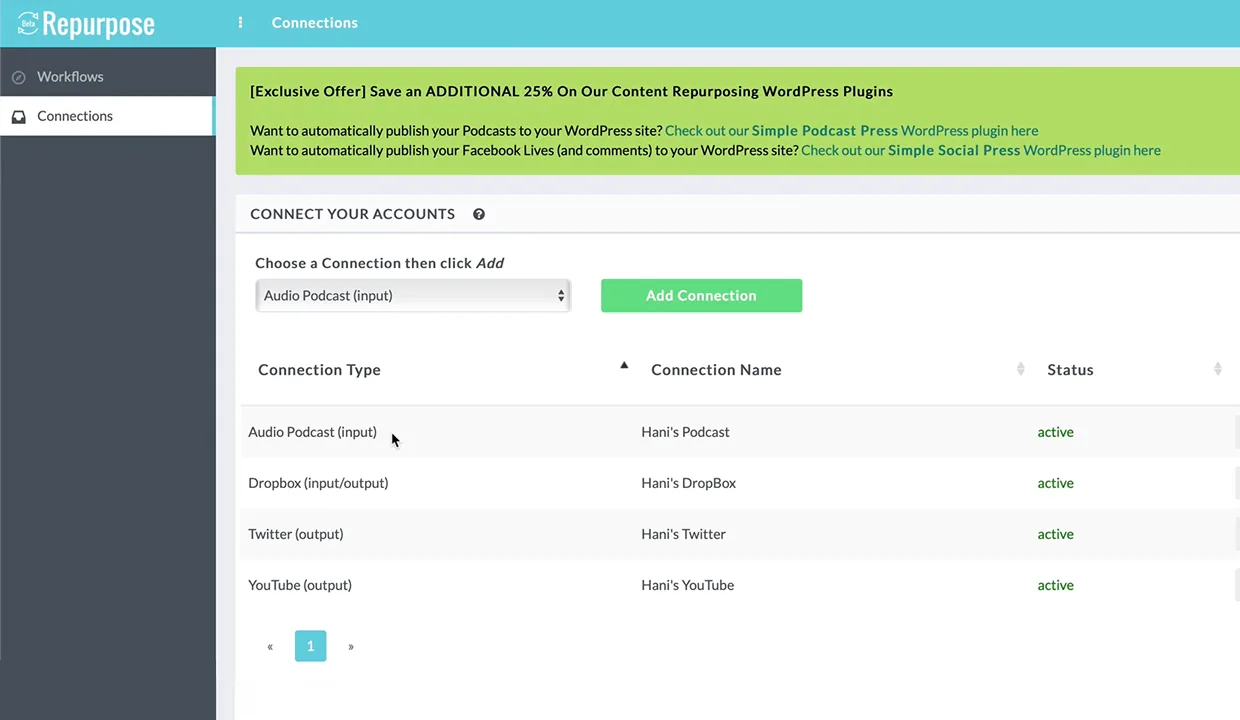Open the three-dot menu beside Connections title
Image resolution: width=1240 pixels, height=720 pixels.
[x=240, y=22]
